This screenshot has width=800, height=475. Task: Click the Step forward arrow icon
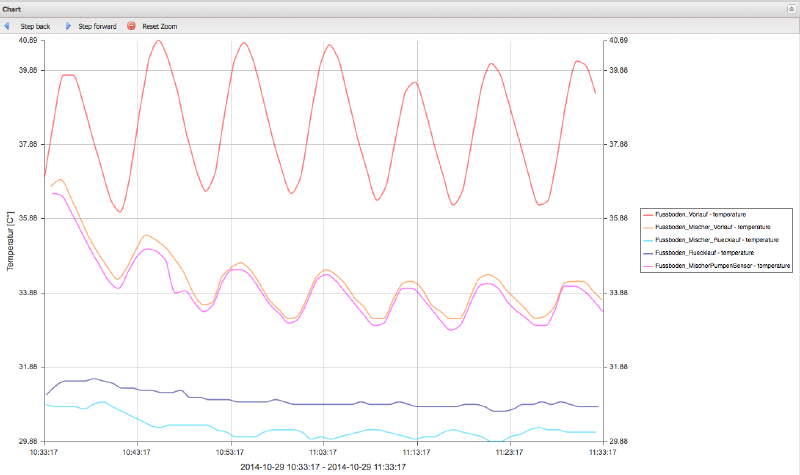(68, 26)
